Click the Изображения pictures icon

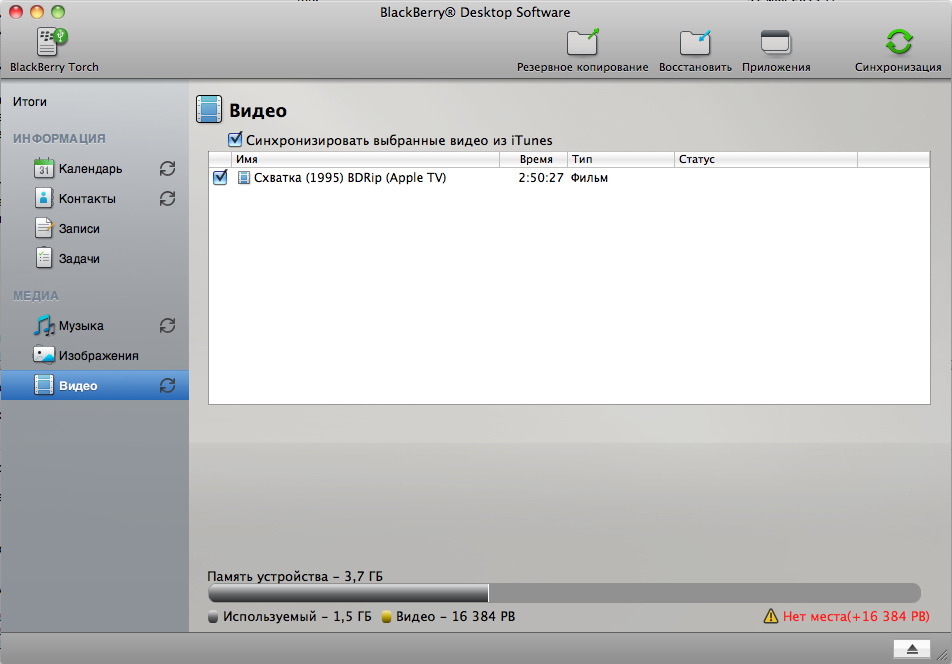[44, 355]
